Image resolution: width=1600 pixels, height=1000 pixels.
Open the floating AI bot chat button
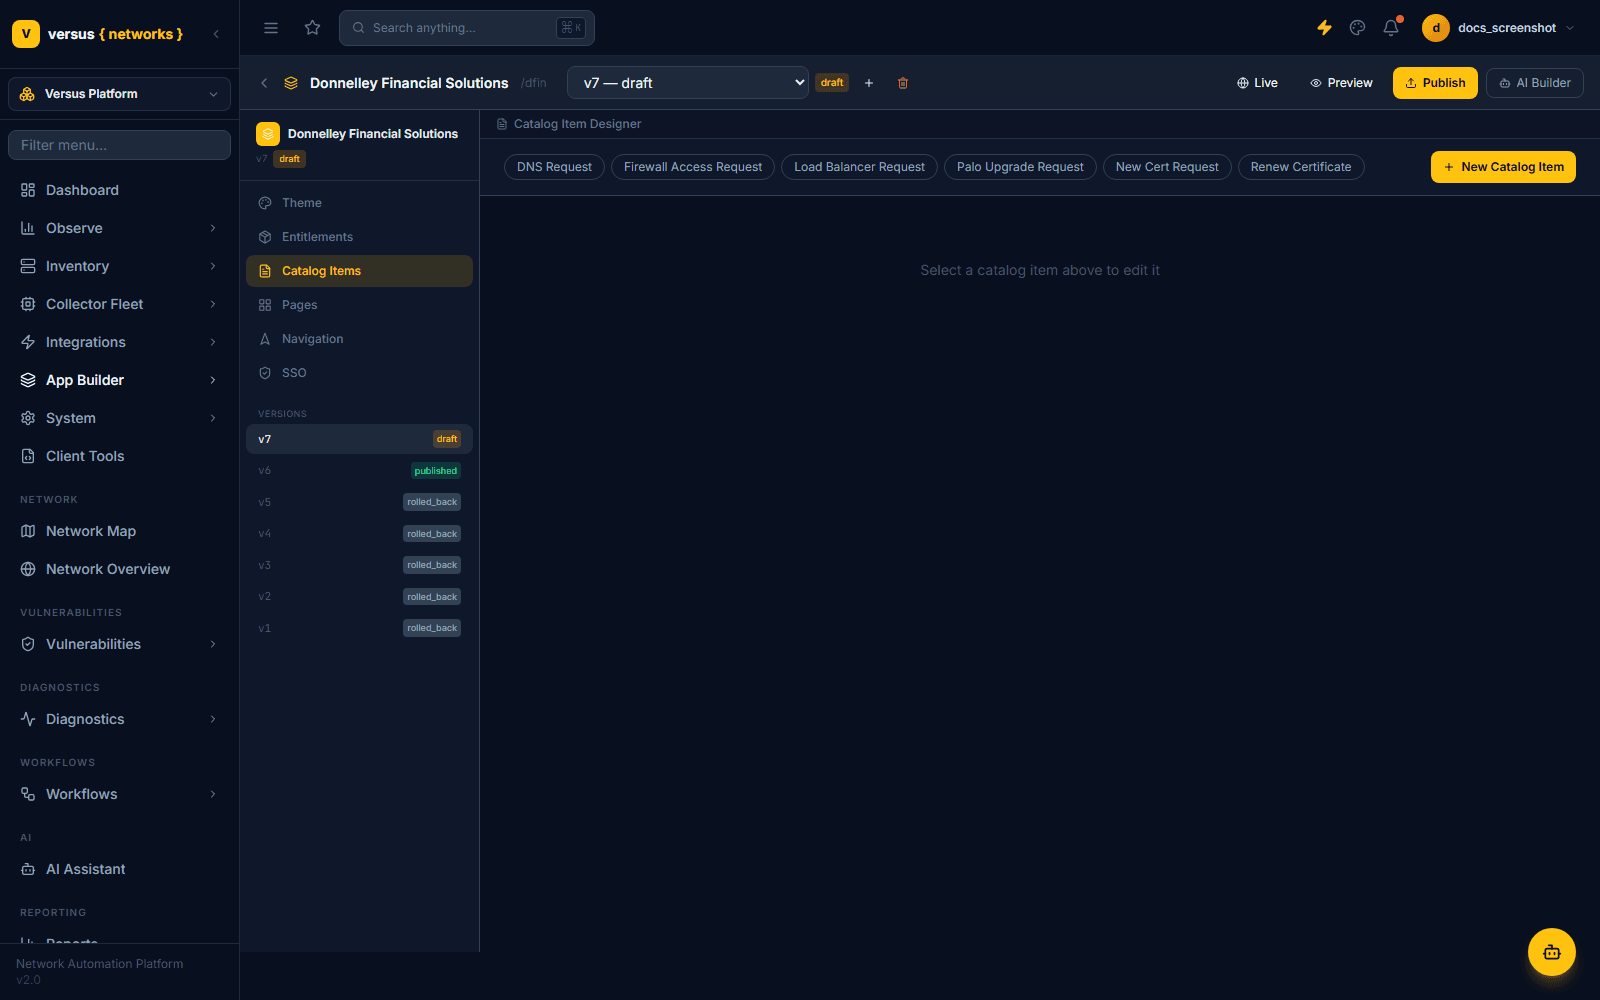click(1552, 952)
